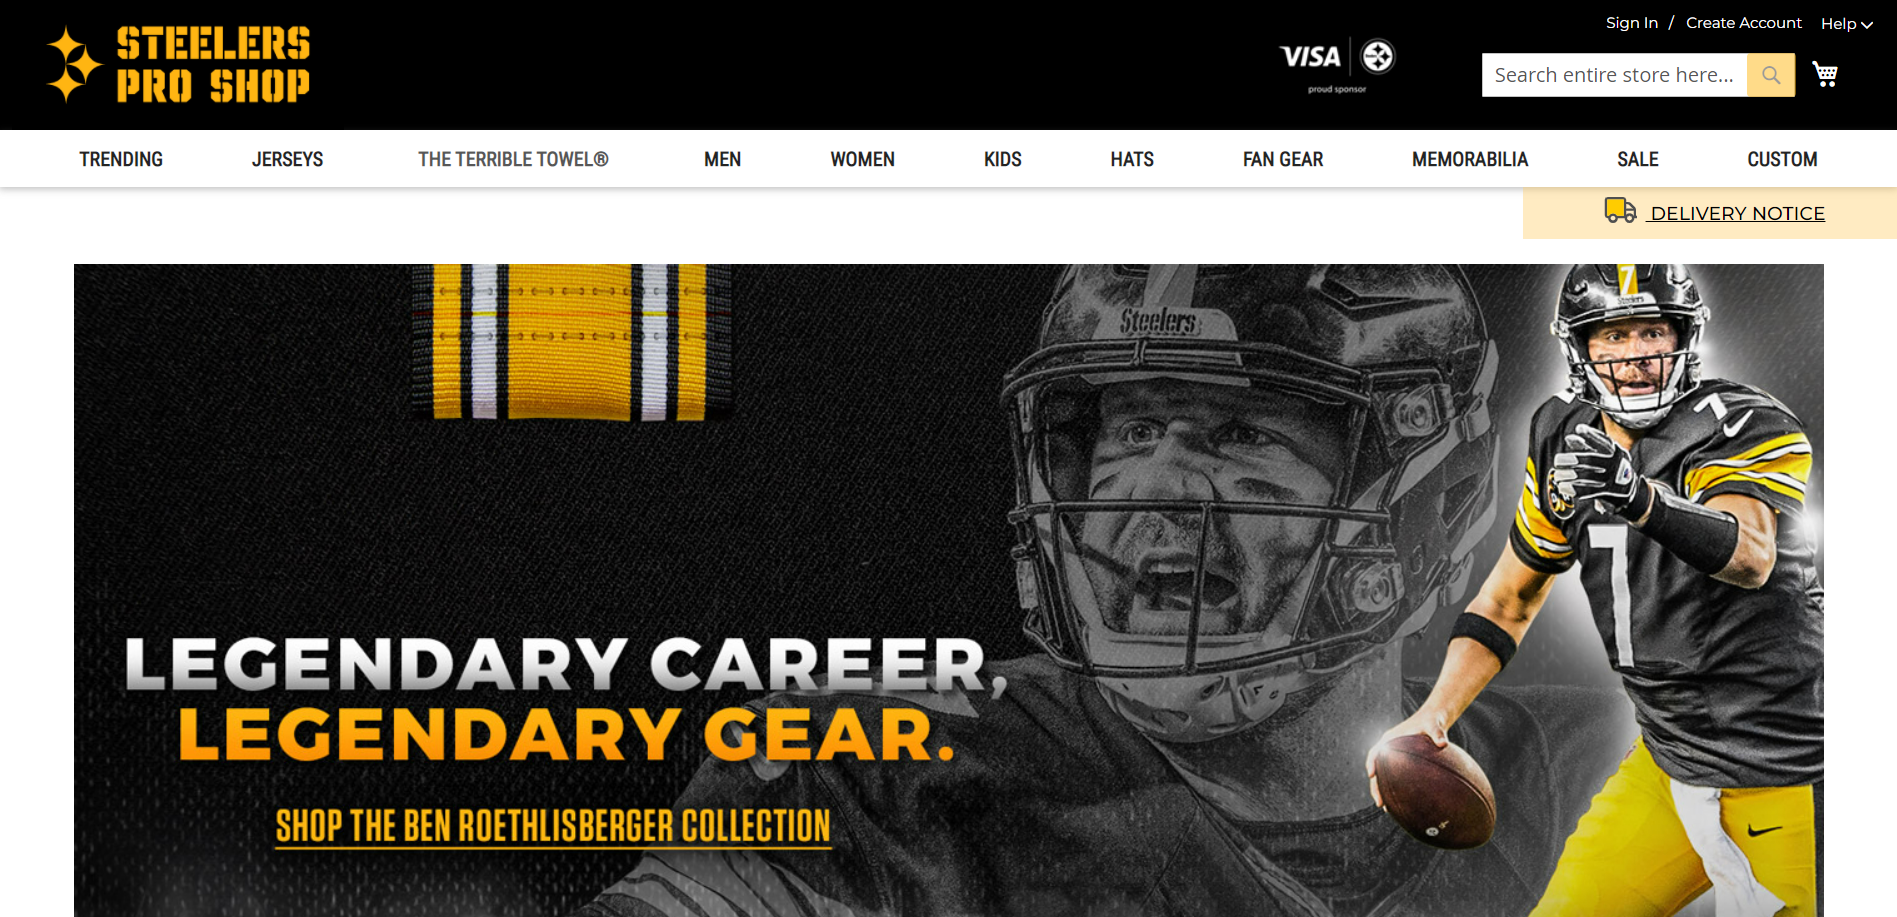Click the search magnifier button
This screenshot has width=1897, height=917.
pyautogui.click(x=1771, y=75)
